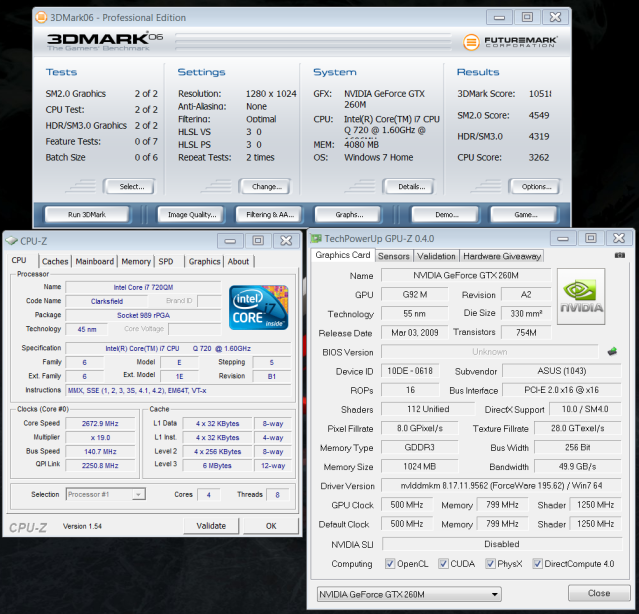Click the Select tests button
Screen dimensions: 639x614
point(131,187)
